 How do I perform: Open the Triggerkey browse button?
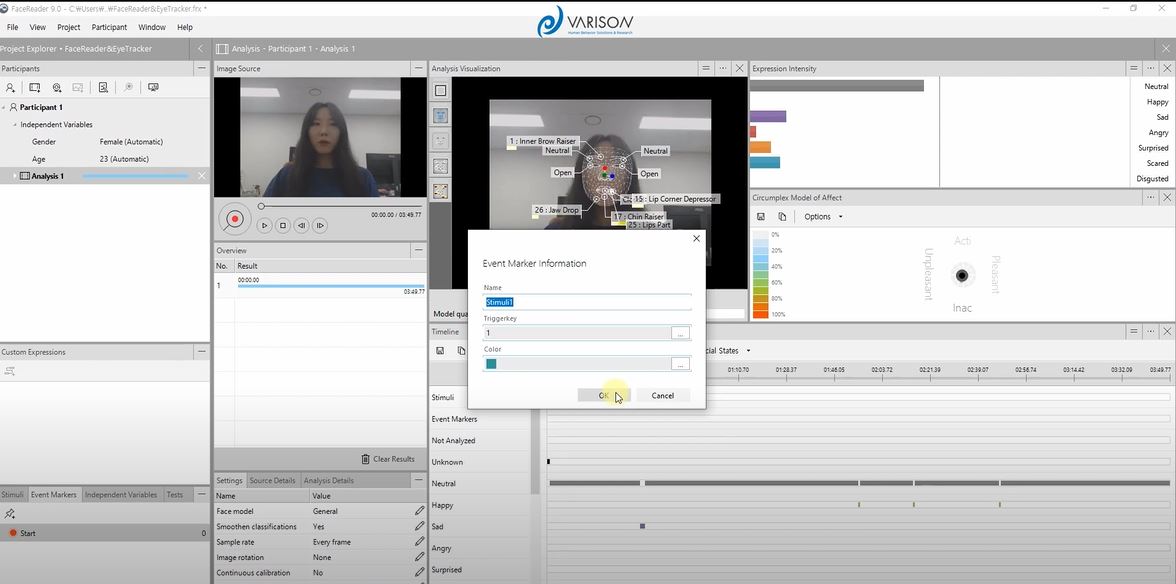680,333
